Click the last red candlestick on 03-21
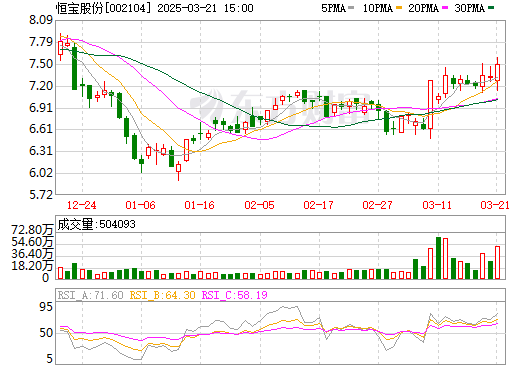Image resolution: width=520 pixels, height=365 pixels. pos(497,72)
